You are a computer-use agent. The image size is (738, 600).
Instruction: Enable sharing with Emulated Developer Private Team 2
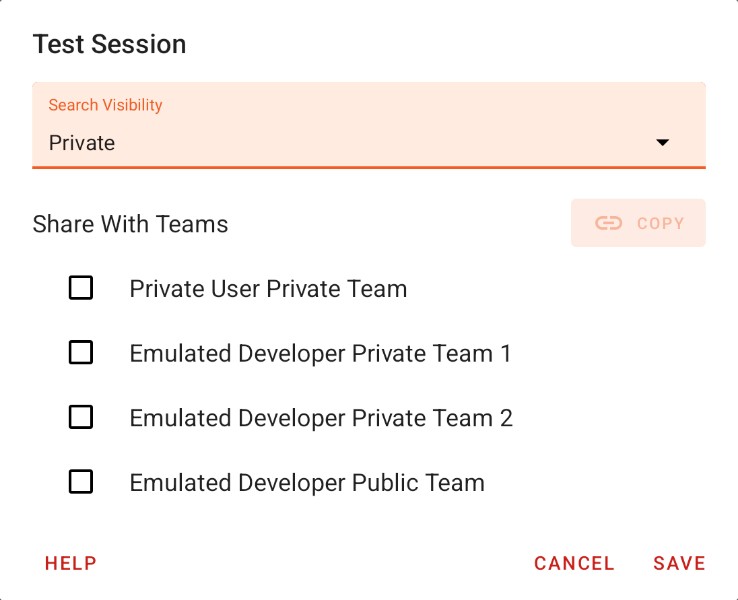80,417
